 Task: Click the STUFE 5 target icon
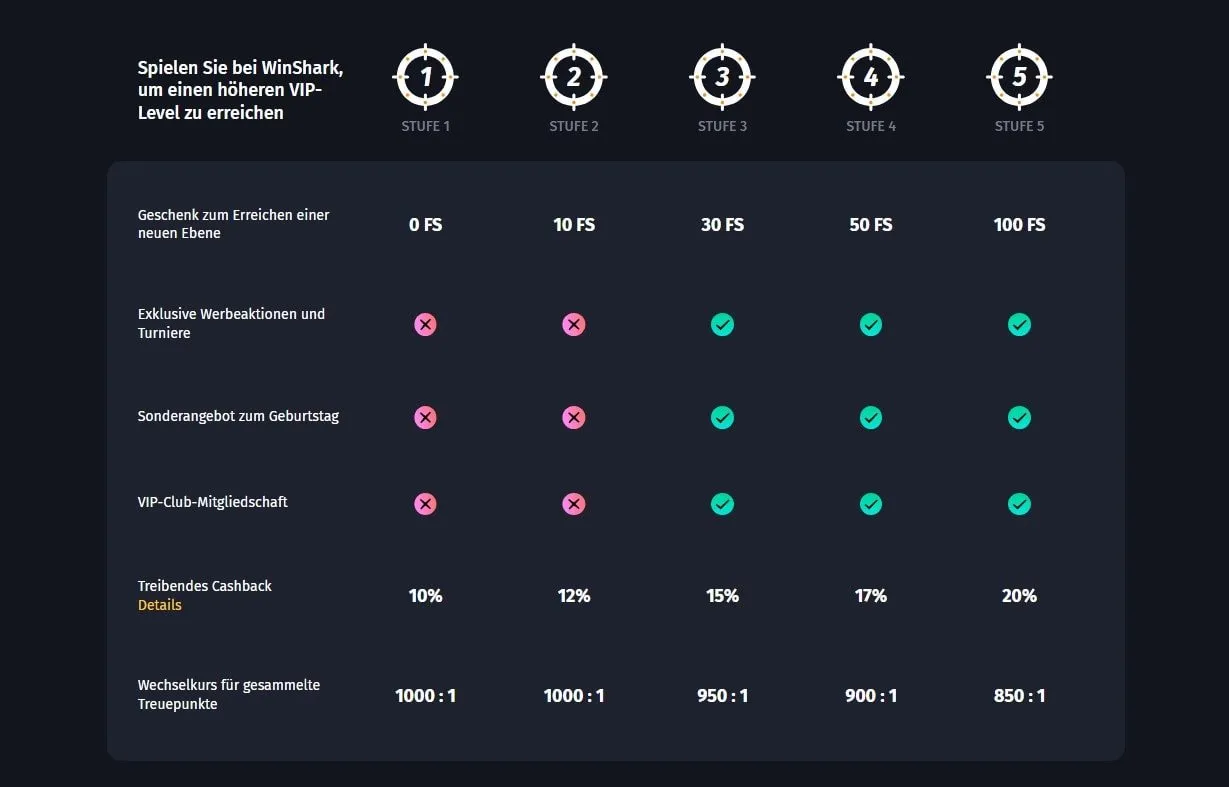[1019, 76]
